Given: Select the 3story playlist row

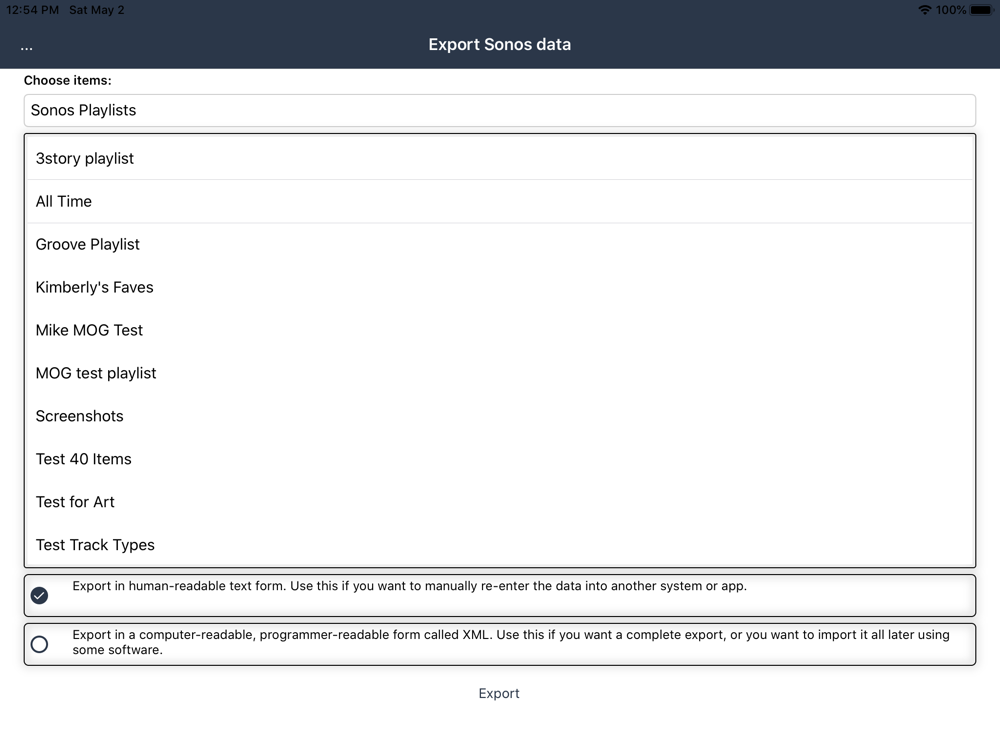Looking at the screenshot, I should coord(499,158).
